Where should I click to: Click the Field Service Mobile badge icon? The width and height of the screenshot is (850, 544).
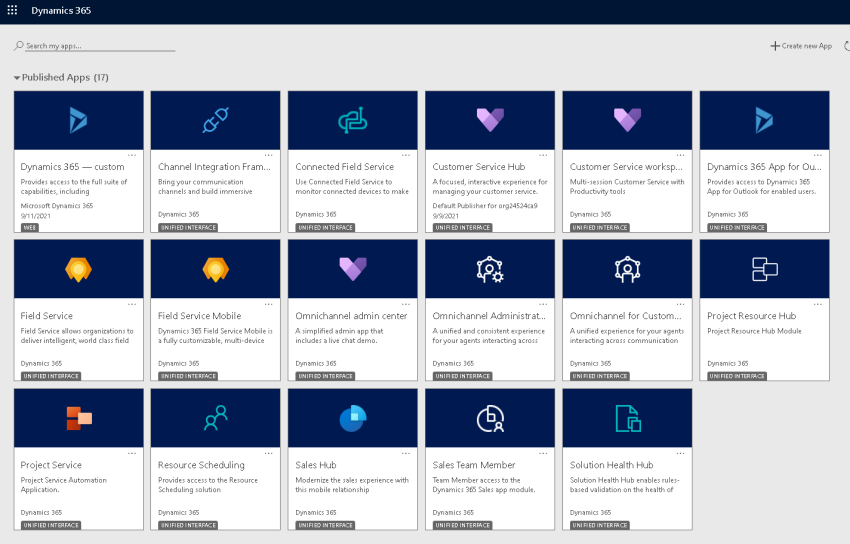(216, 269)
